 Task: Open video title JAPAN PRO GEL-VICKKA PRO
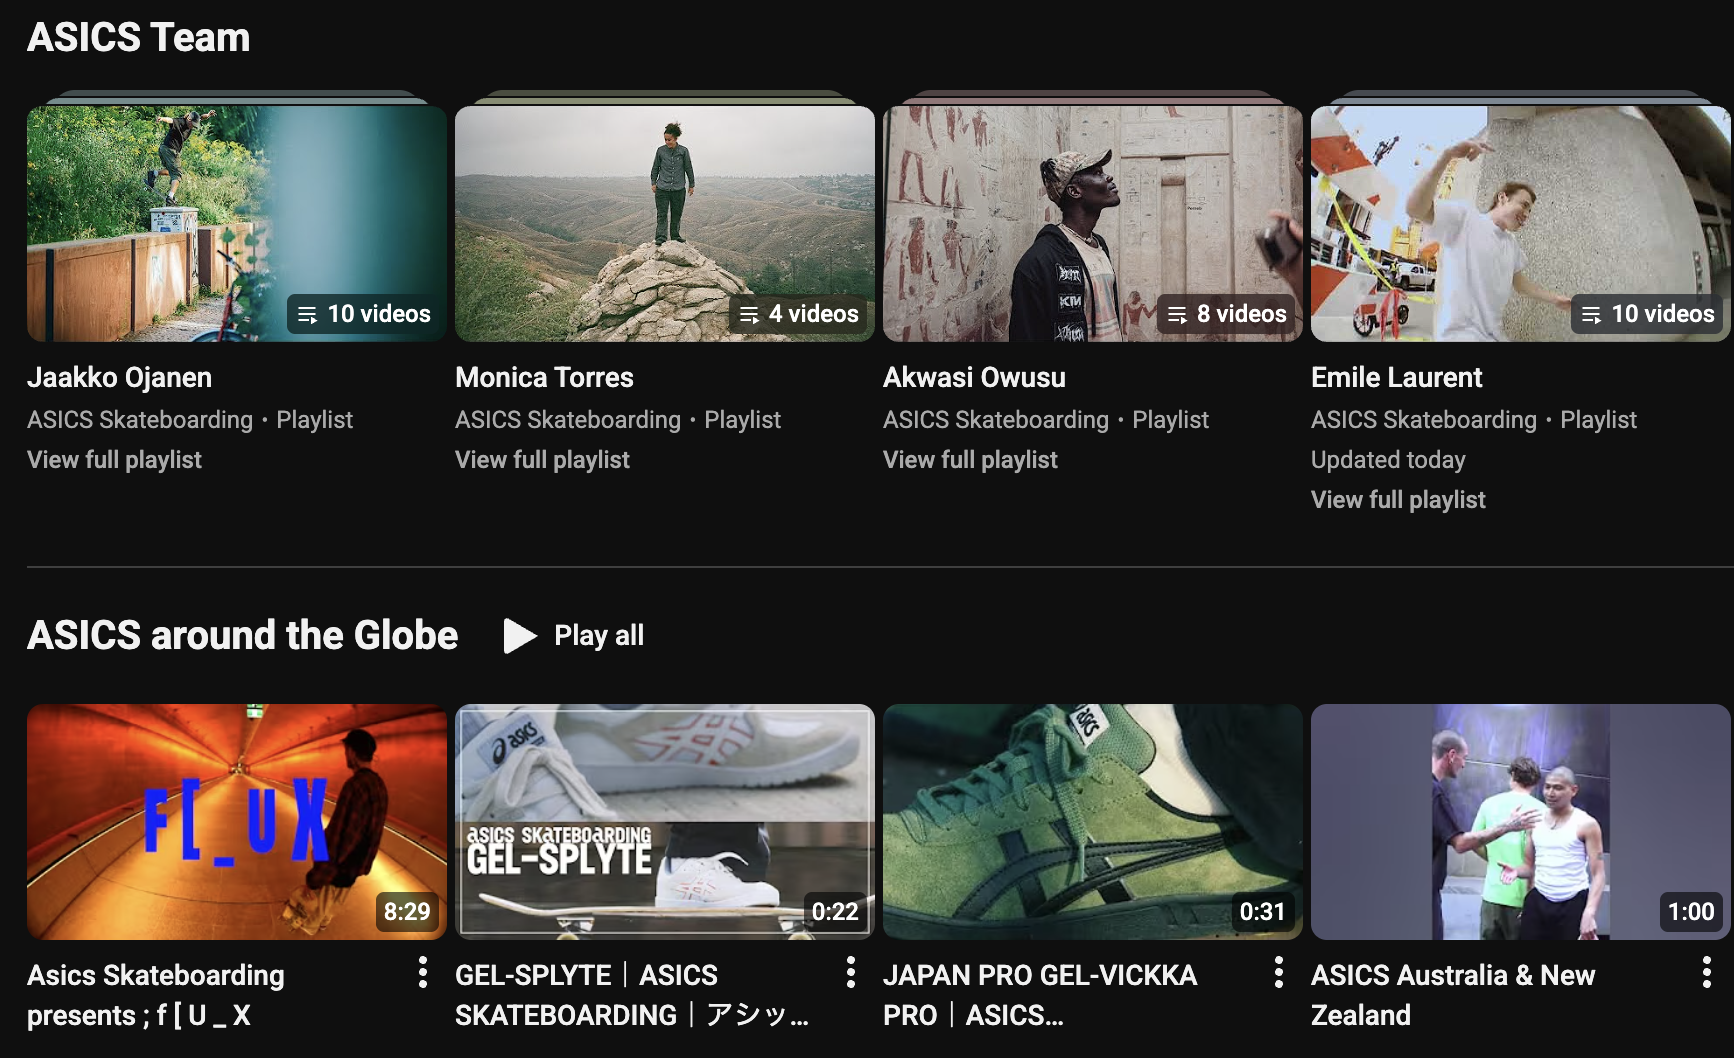click(x=1040, y=995)
